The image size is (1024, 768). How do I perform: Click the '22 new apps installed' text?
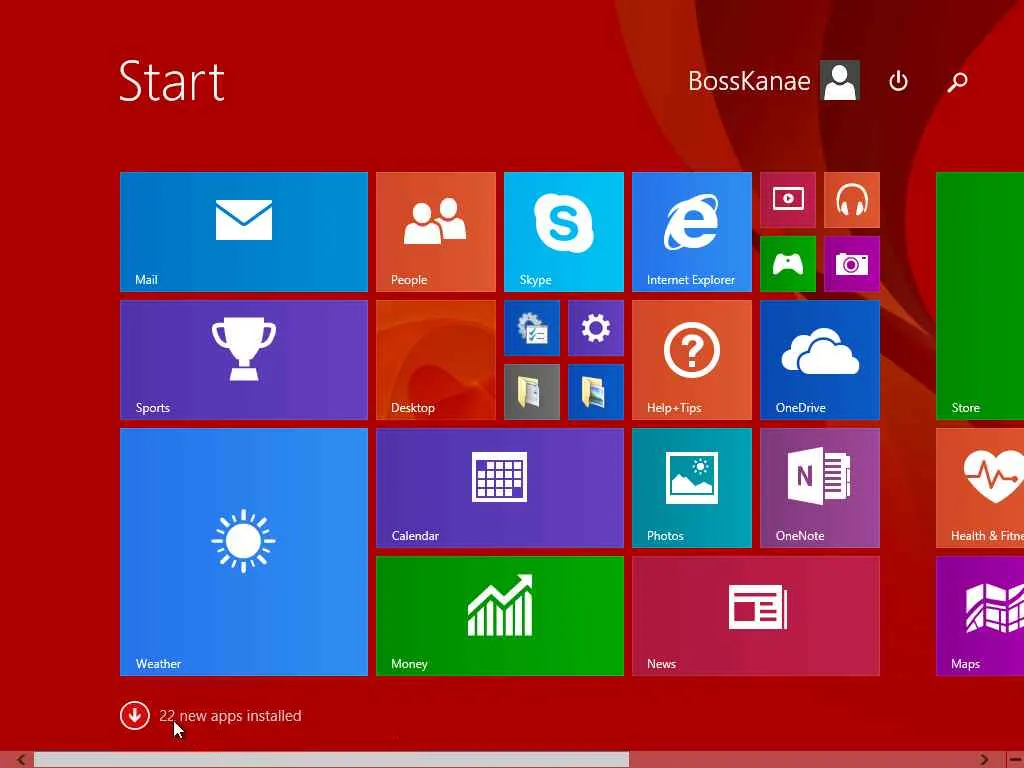231,716
